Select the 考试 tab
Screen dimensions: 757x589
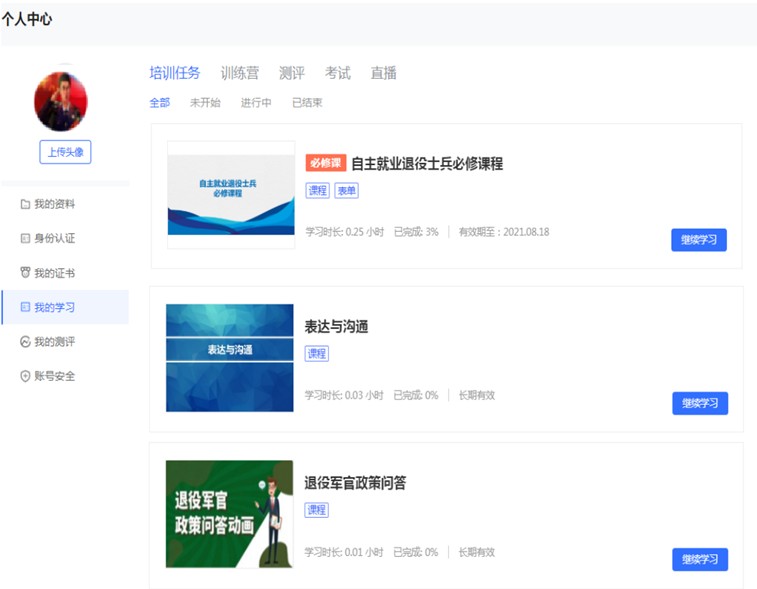337,73
